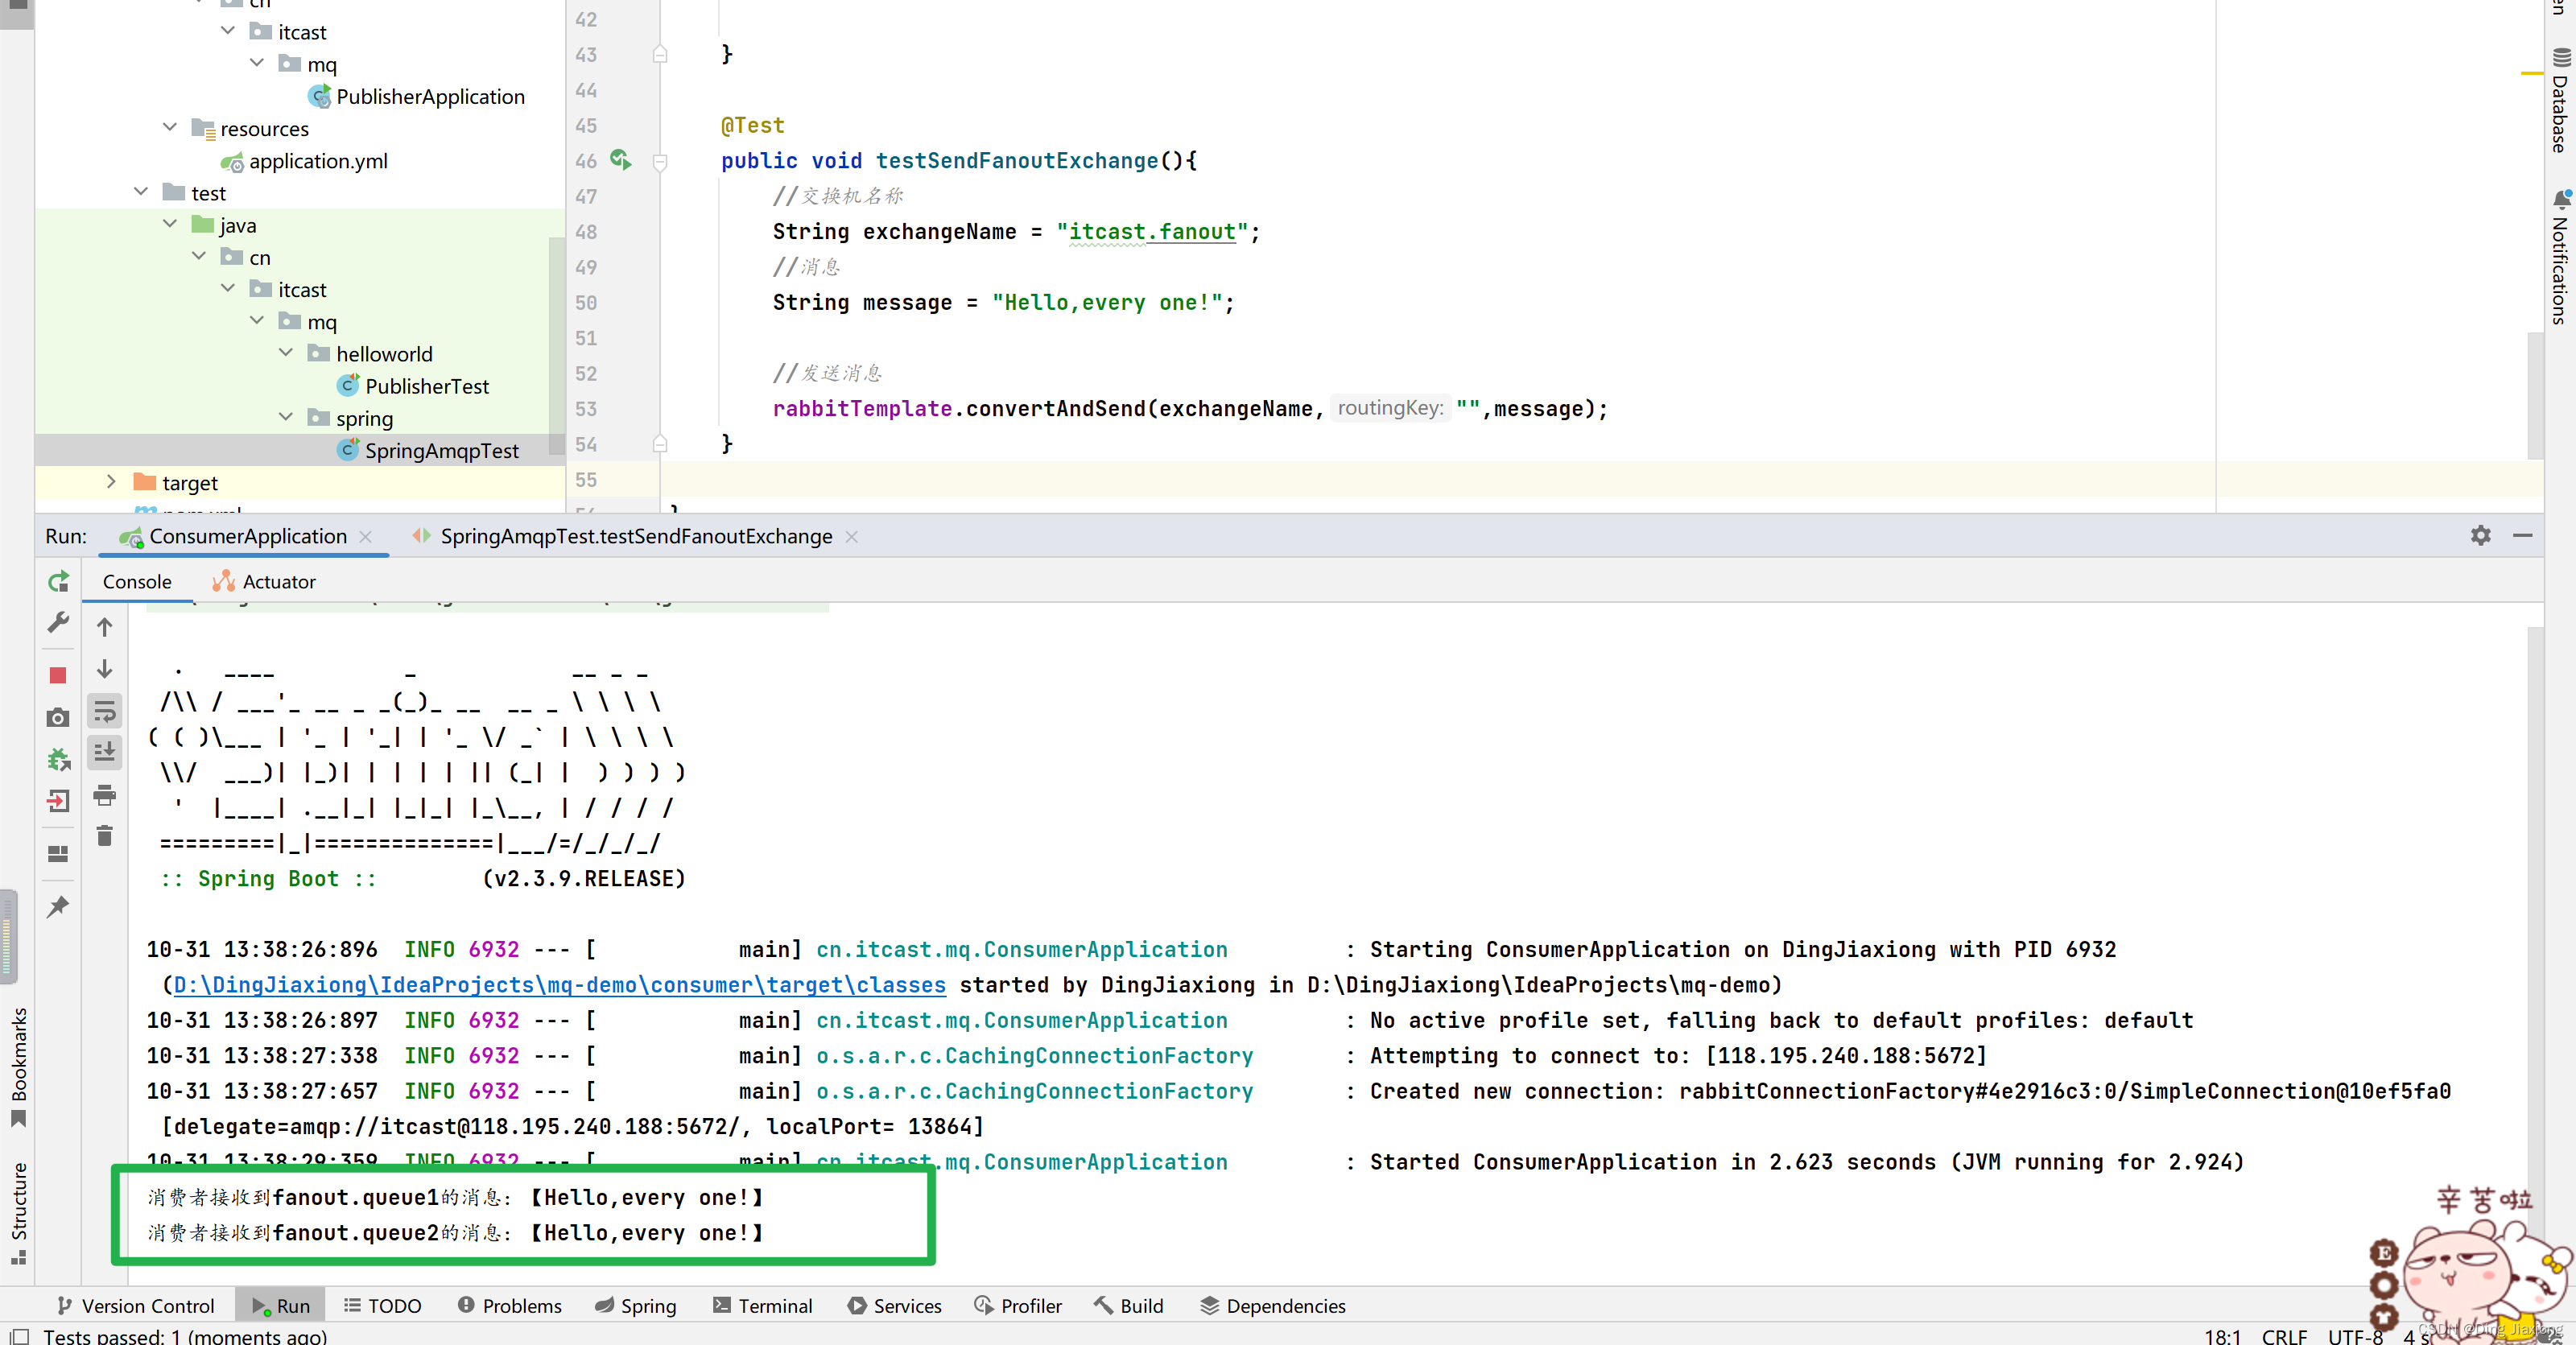The image size is (2576, 1345).
Task: Click the pin tab icon
Action: [x=58, y=906]
